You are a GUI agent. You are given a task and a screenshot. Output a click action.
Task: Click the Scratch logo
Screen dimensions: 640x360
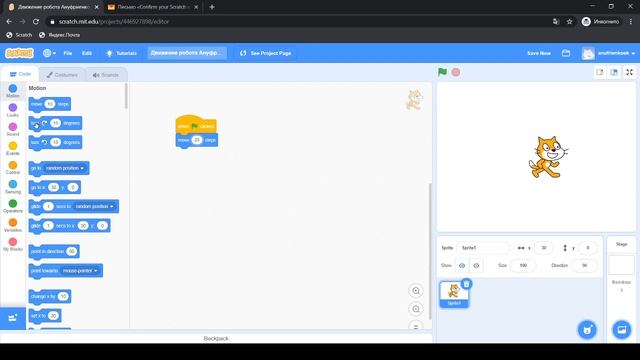(19, 53)
